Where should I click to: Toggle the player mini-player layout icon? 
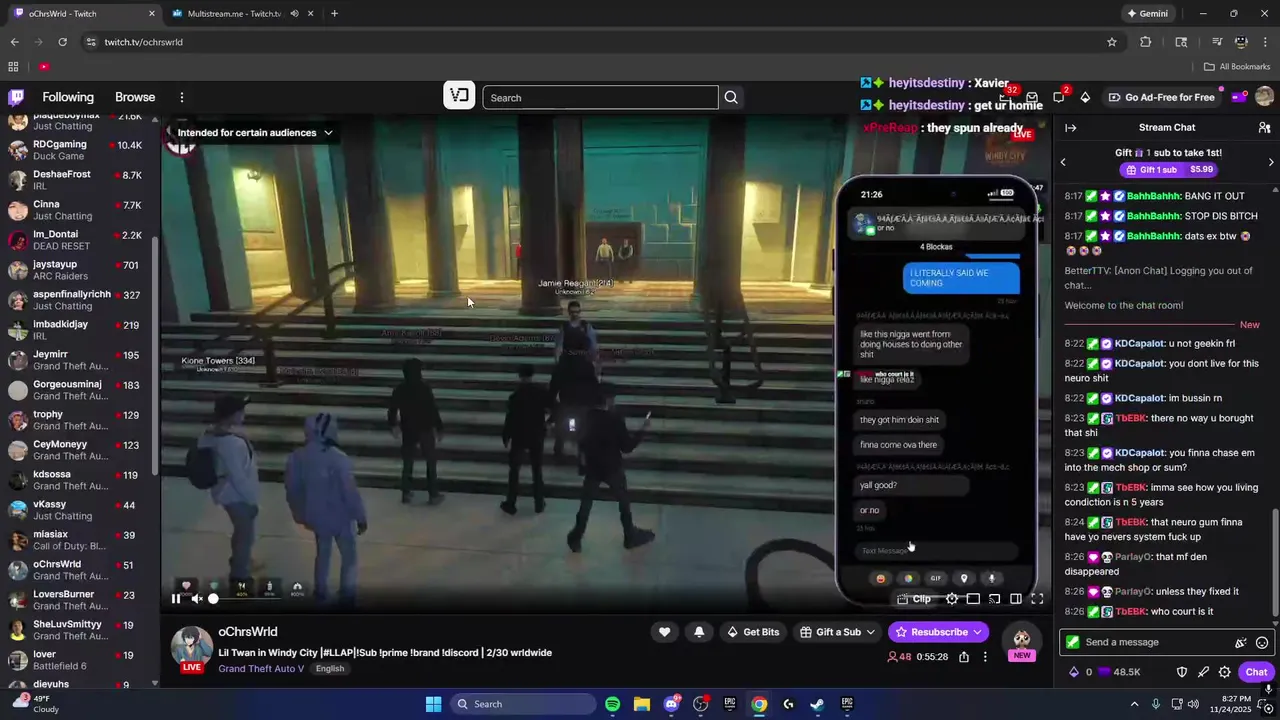tap(973, 599)
